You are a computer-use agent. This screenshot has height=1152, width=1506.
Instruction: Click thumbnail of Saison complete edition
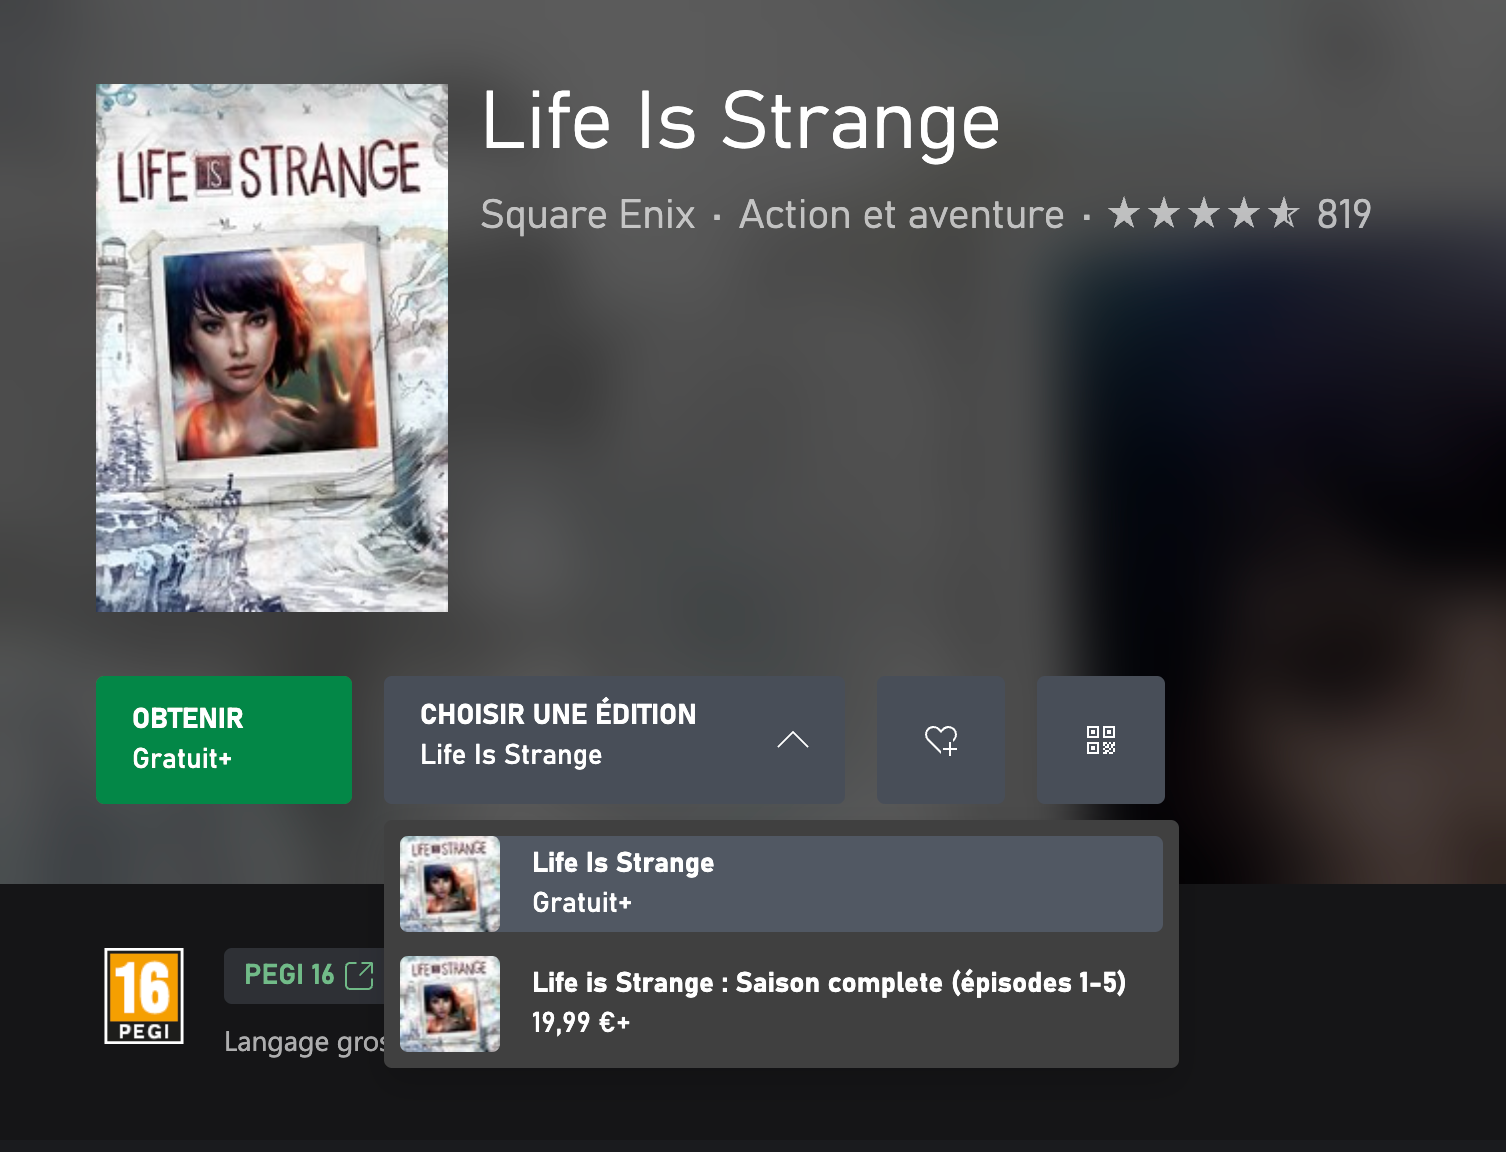point(450,1004)
